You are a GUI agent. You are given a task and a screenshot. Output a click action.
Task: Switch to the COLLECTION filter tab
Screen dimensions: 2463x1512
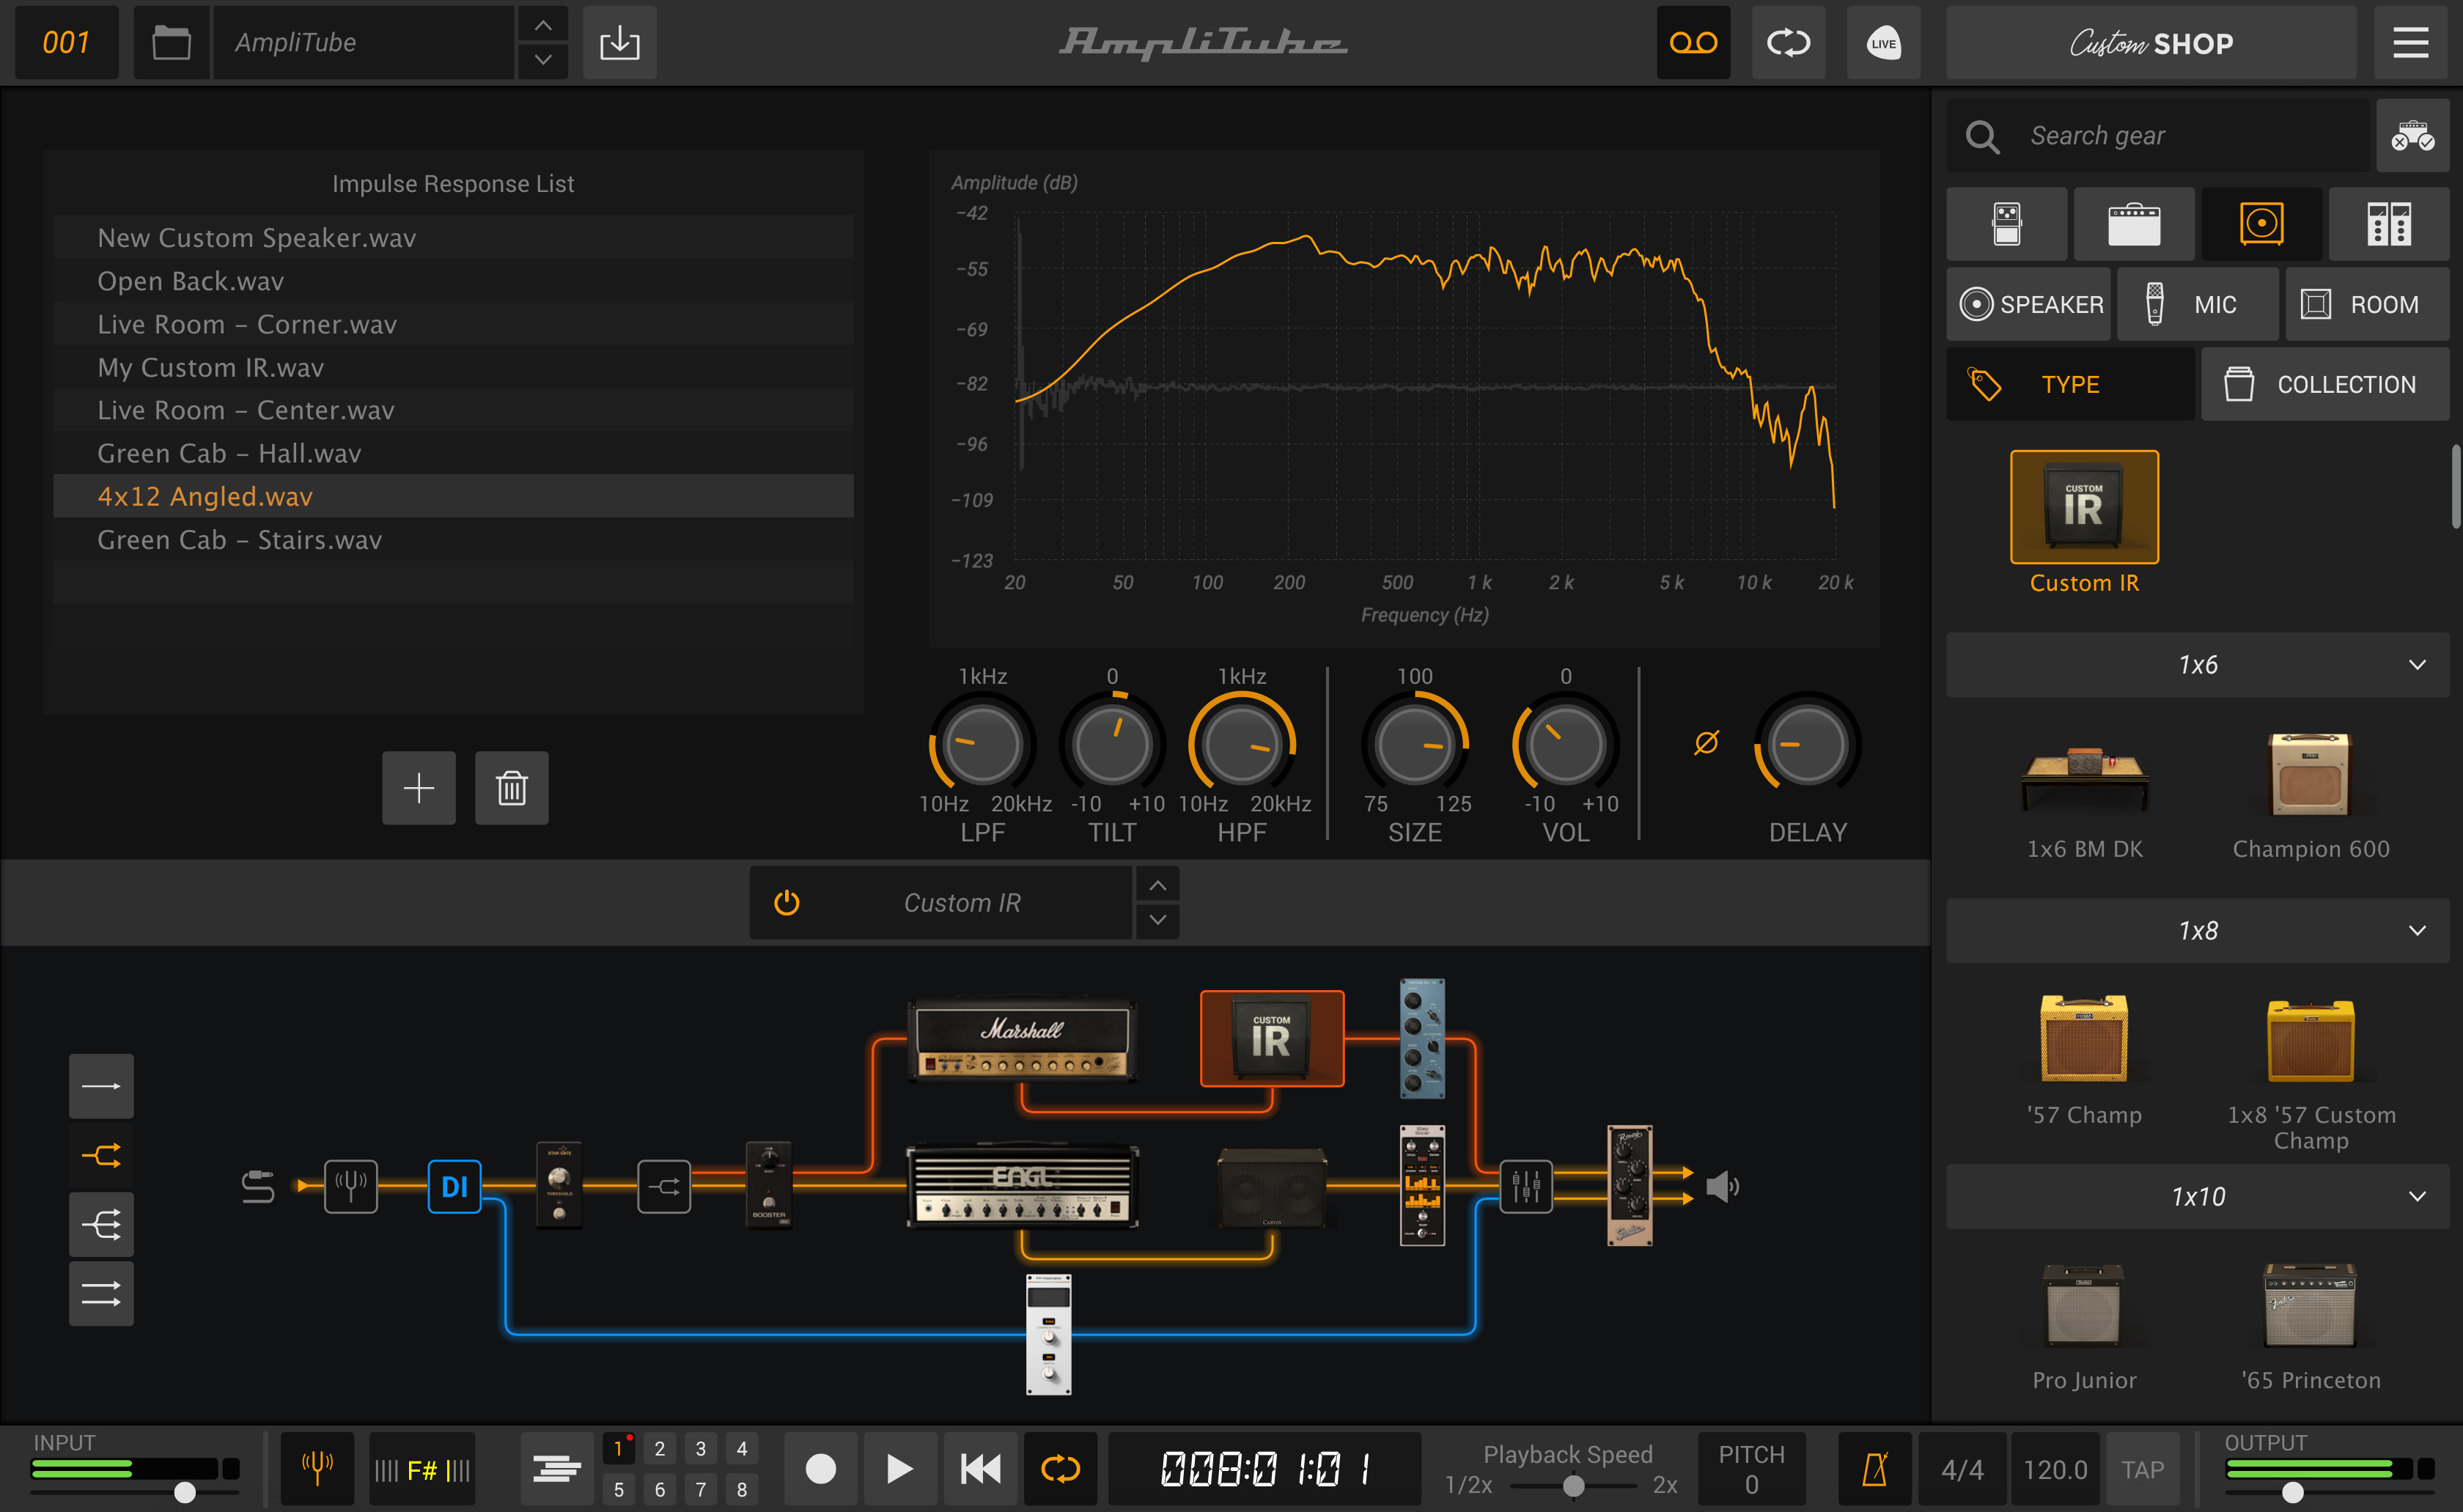(x=2324, y=384)
